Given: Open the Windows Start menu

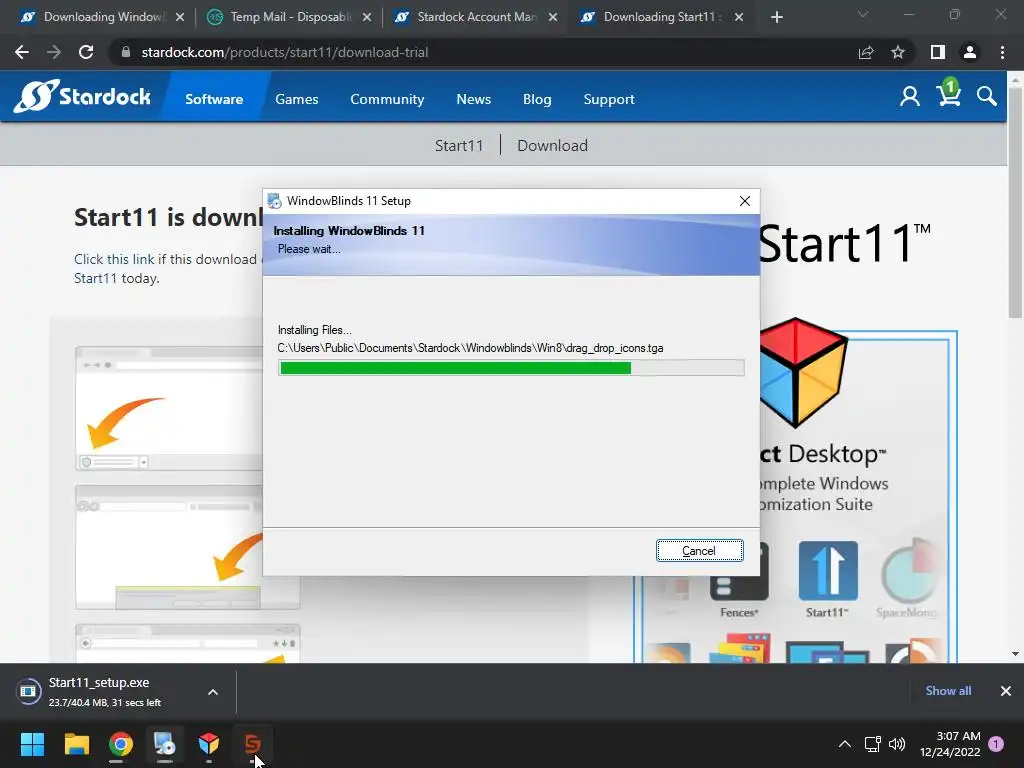Looking at the screenshot, I should [32, 744].
